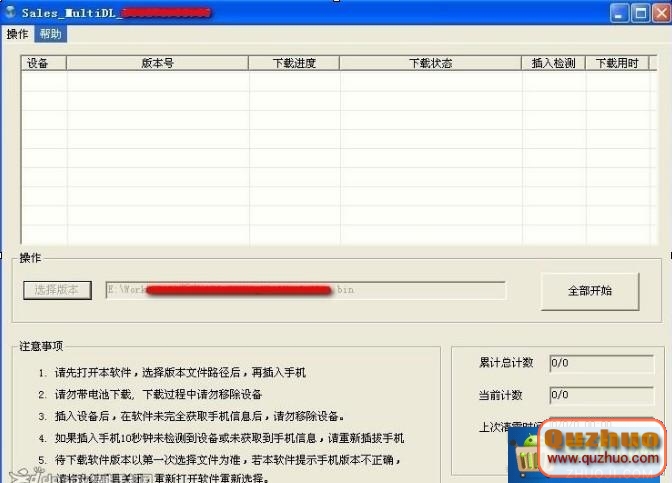Click the 版本号 column header

158,63
